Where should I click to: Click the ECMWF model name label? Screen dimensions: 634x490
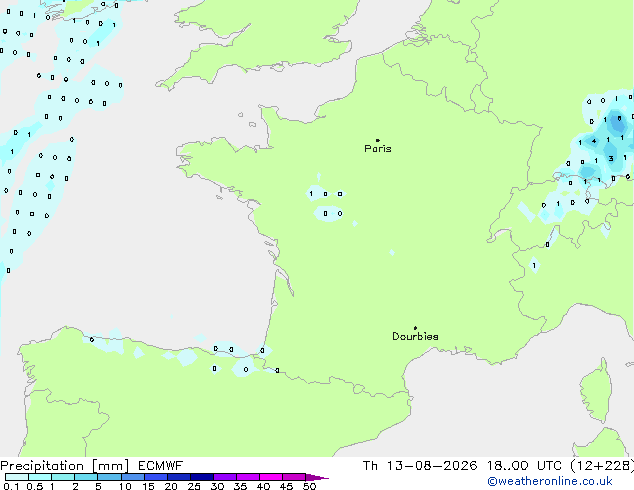click(x=161, y=466)
